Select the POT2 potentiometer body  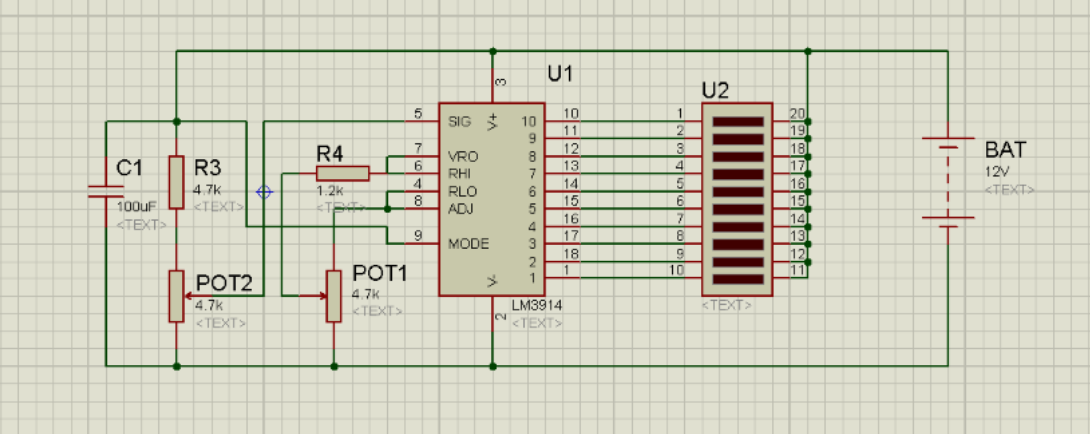coord(176,296)
